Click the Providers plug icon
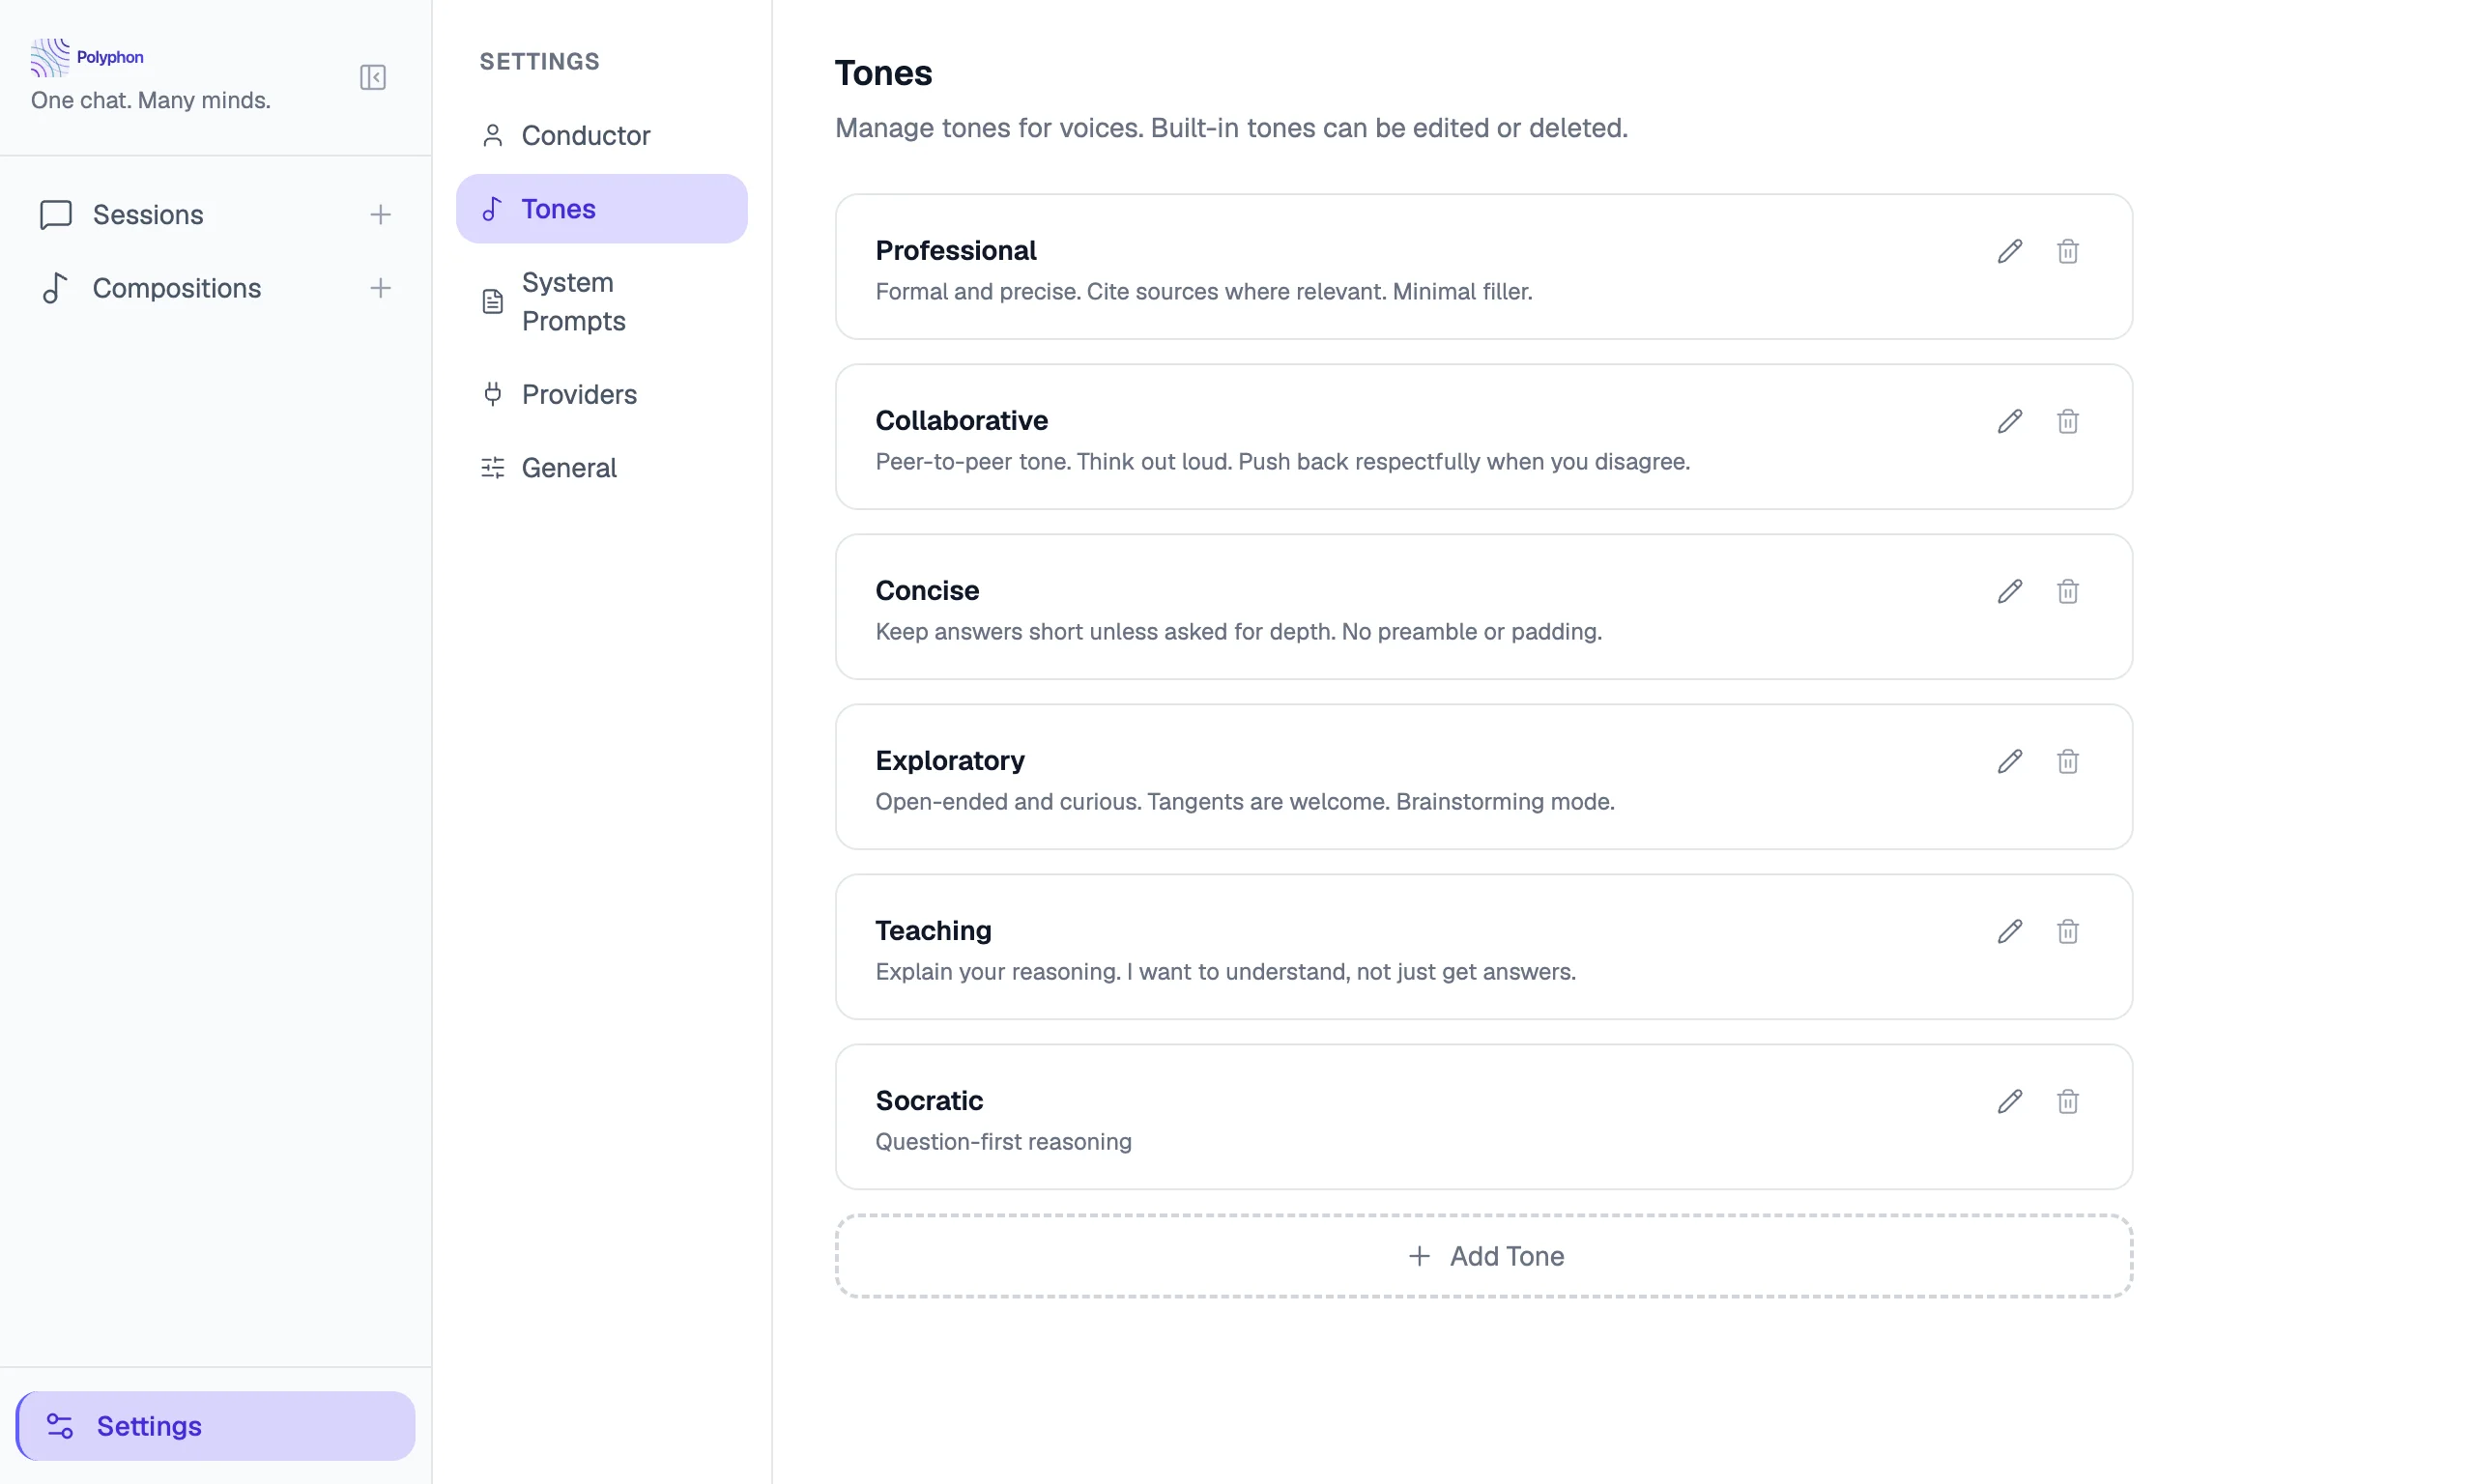This screenshot has height=1484, width=2474. (x=492, y=394)
